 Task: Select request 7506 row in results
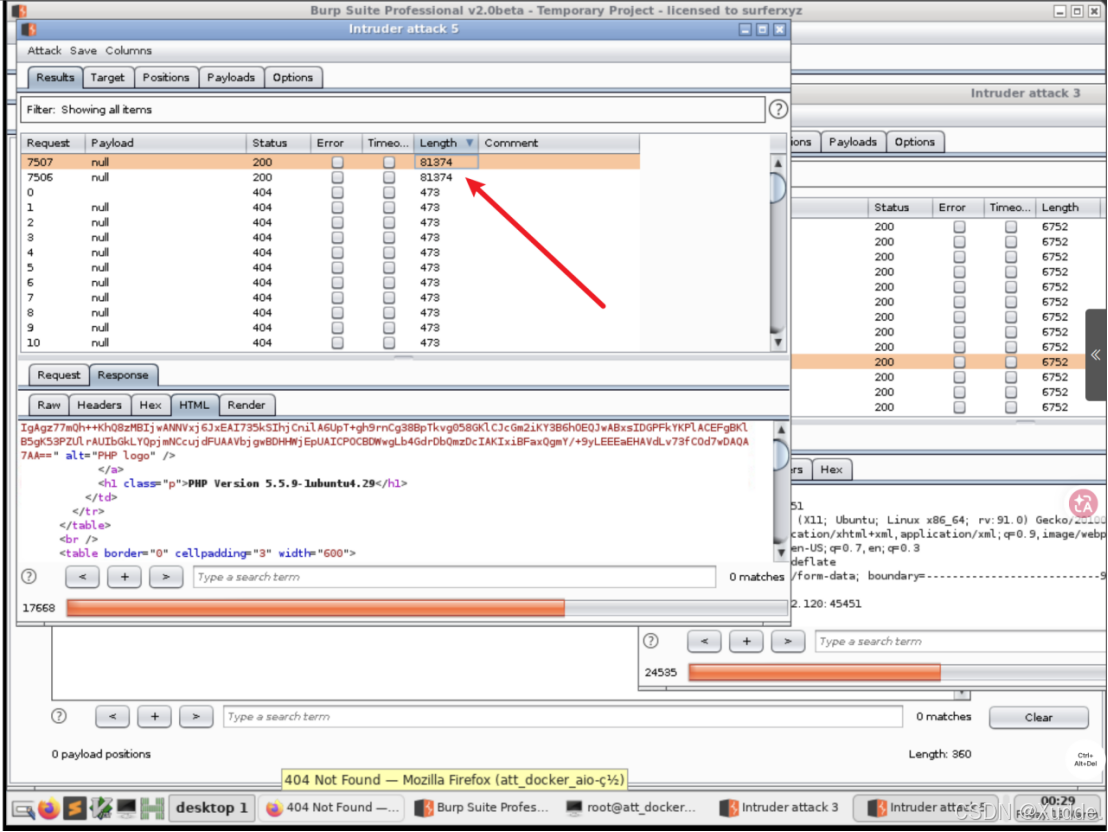click(x=330, y=177)
